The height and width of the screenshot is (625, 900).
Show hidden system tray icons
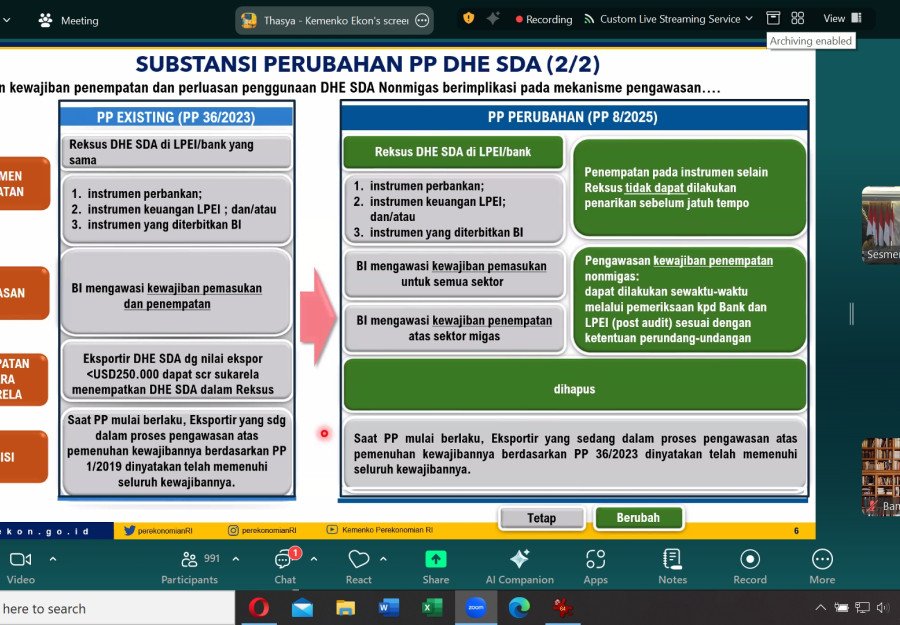pyautogui.click(x=821, y=608)
